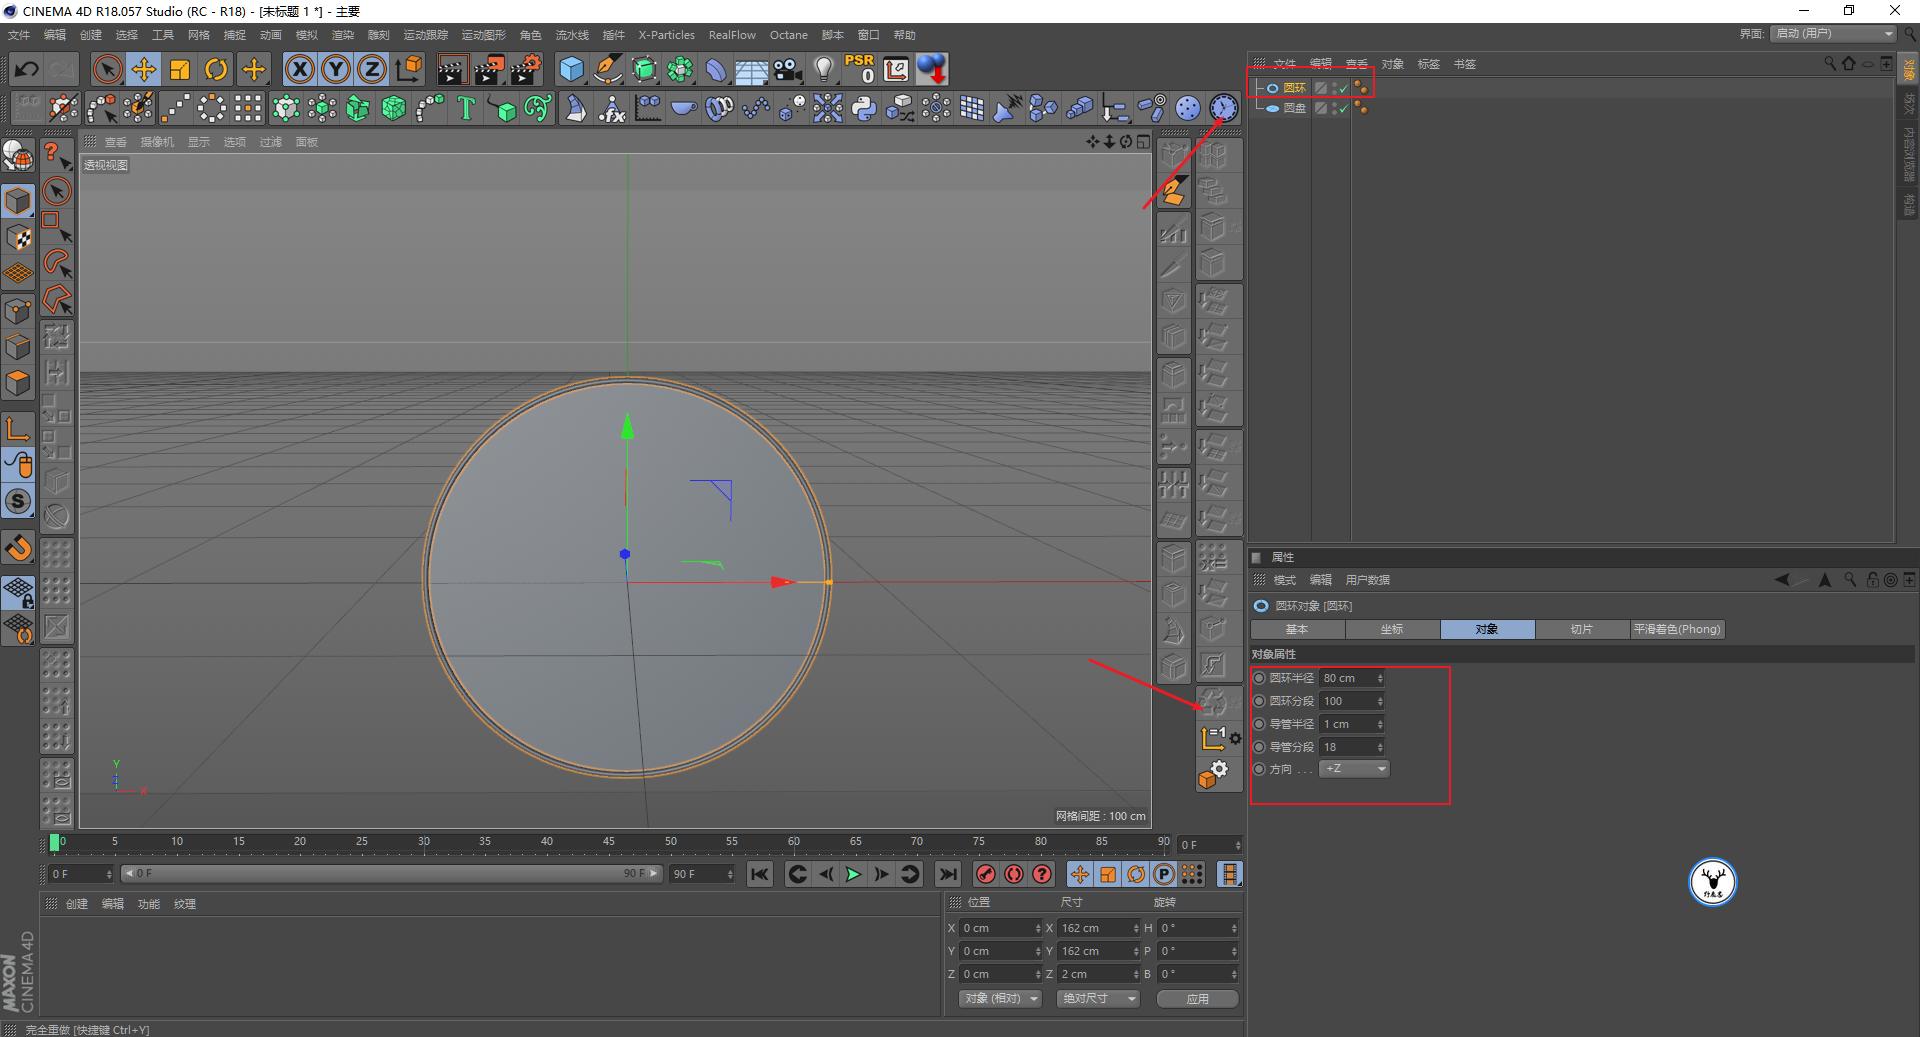1920x1037 pixels.
Task: Select the Cube primitive tool in the toolbar
Action: (x=571, y=69)
